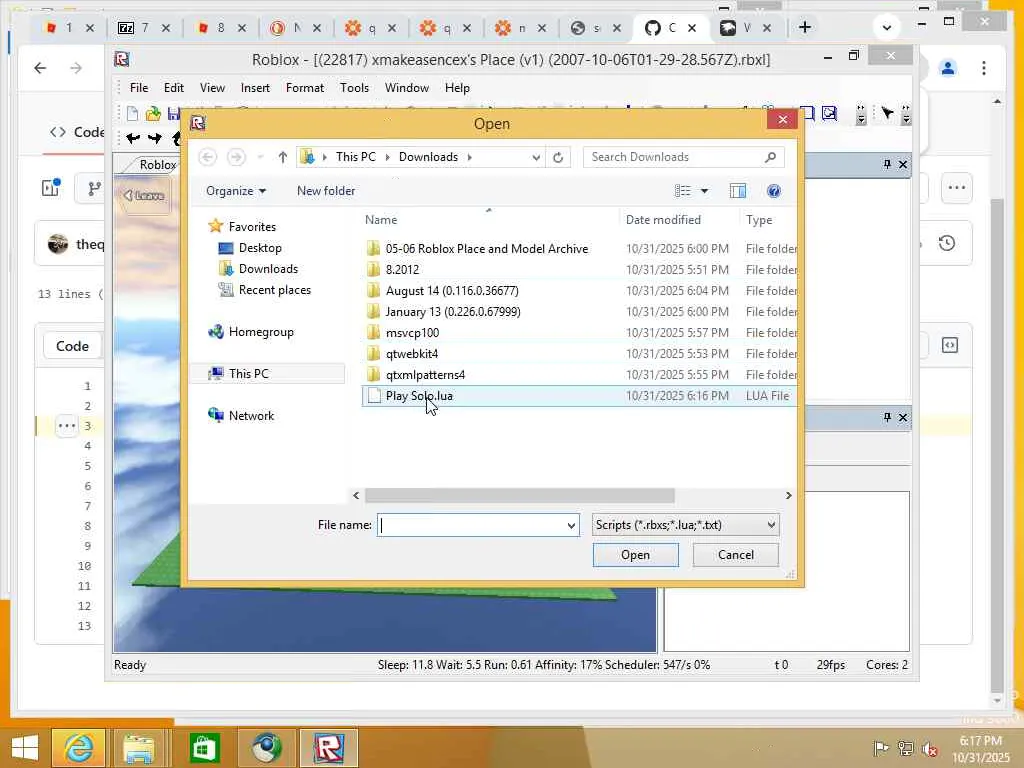Open dialog help icon
The image size is (1024, 768).
click(774, 191)
